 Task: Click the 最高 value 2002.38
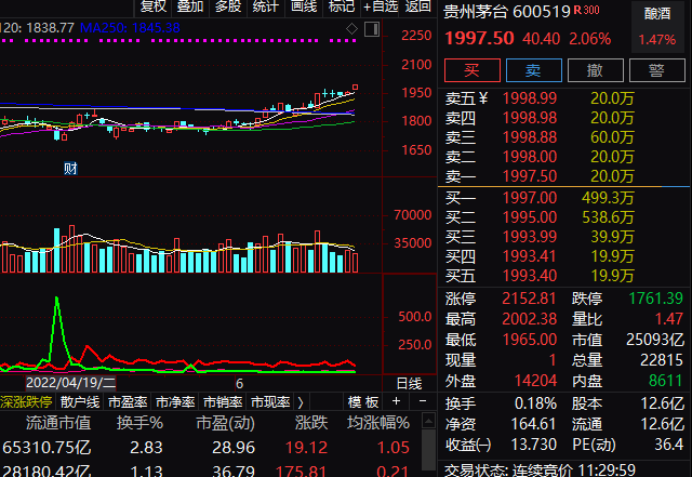(529, 319)
